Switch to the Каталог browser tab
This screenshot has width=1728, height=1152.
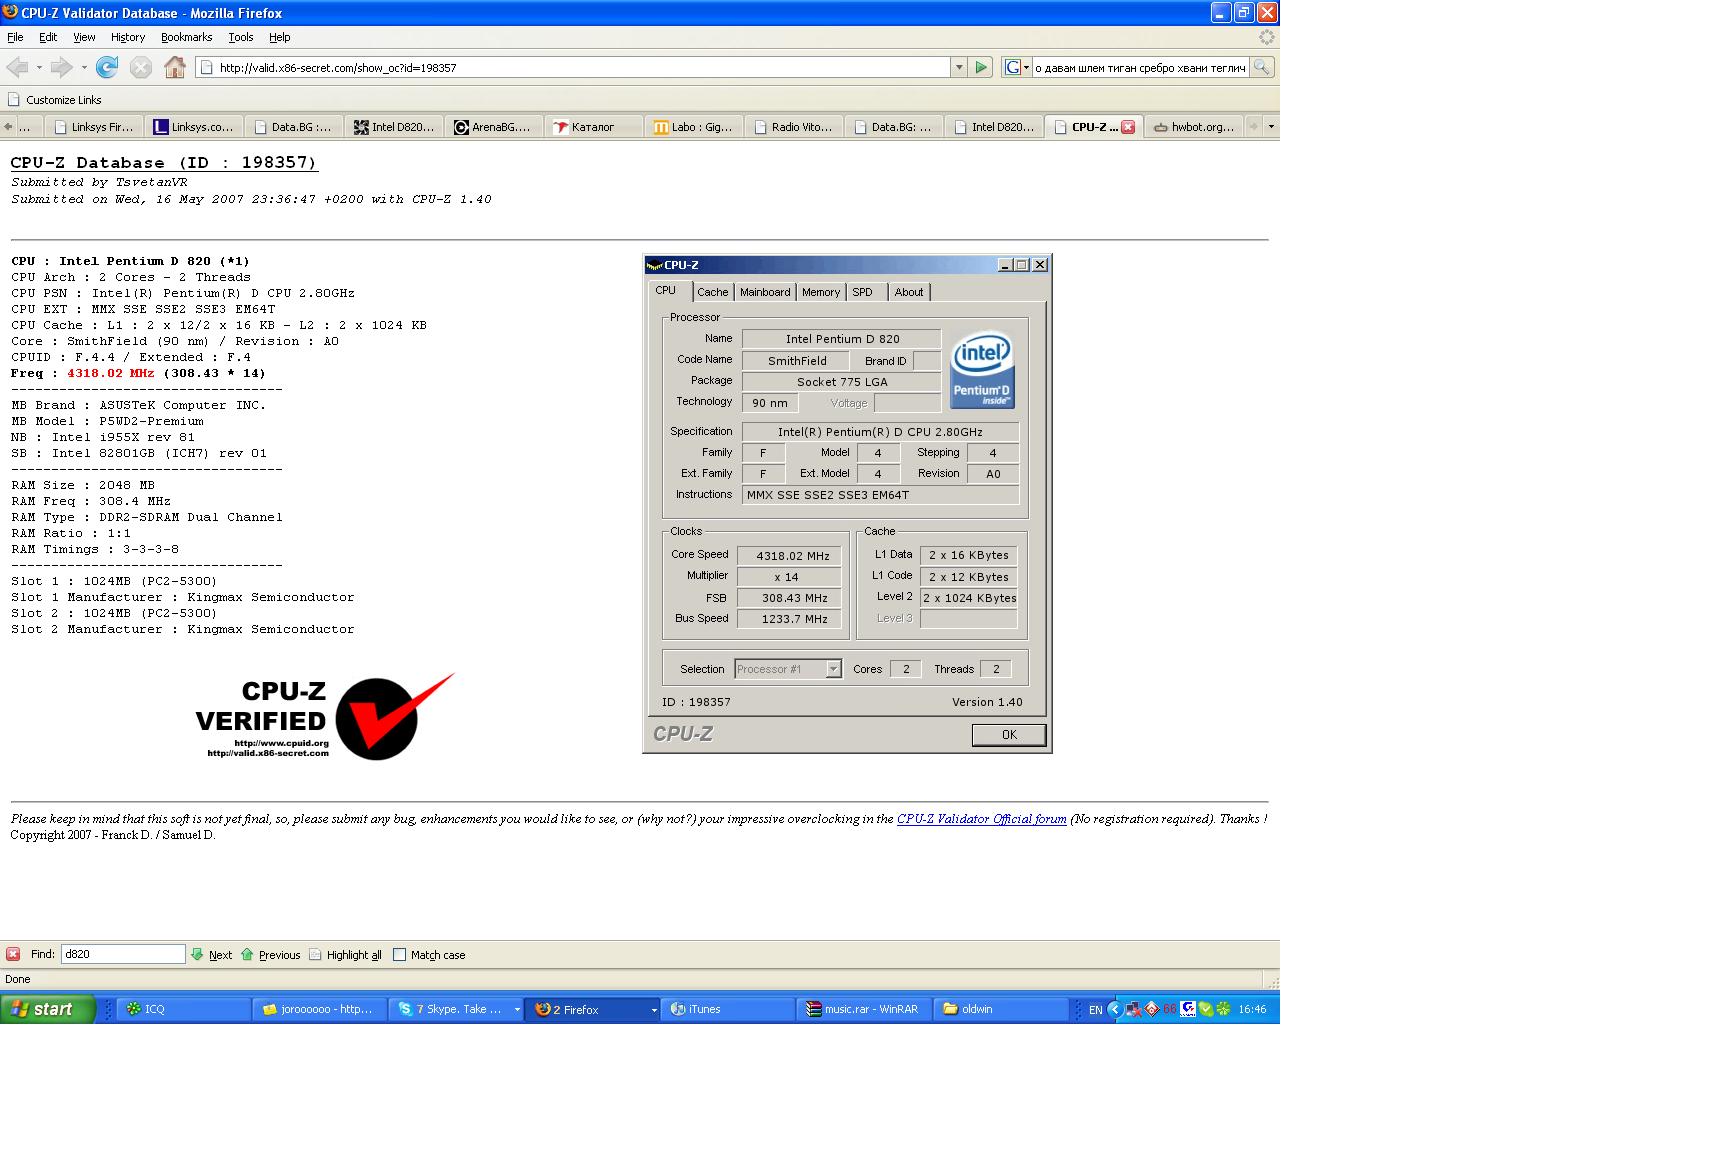coord(594,127)
